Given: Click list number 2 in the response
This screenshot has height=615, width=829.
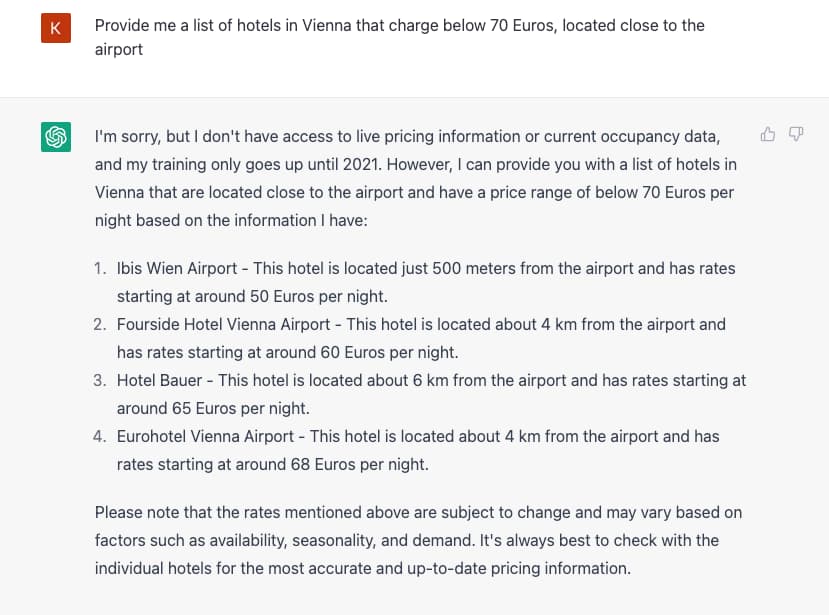Looking at the screenshot, I should [99, 324].
